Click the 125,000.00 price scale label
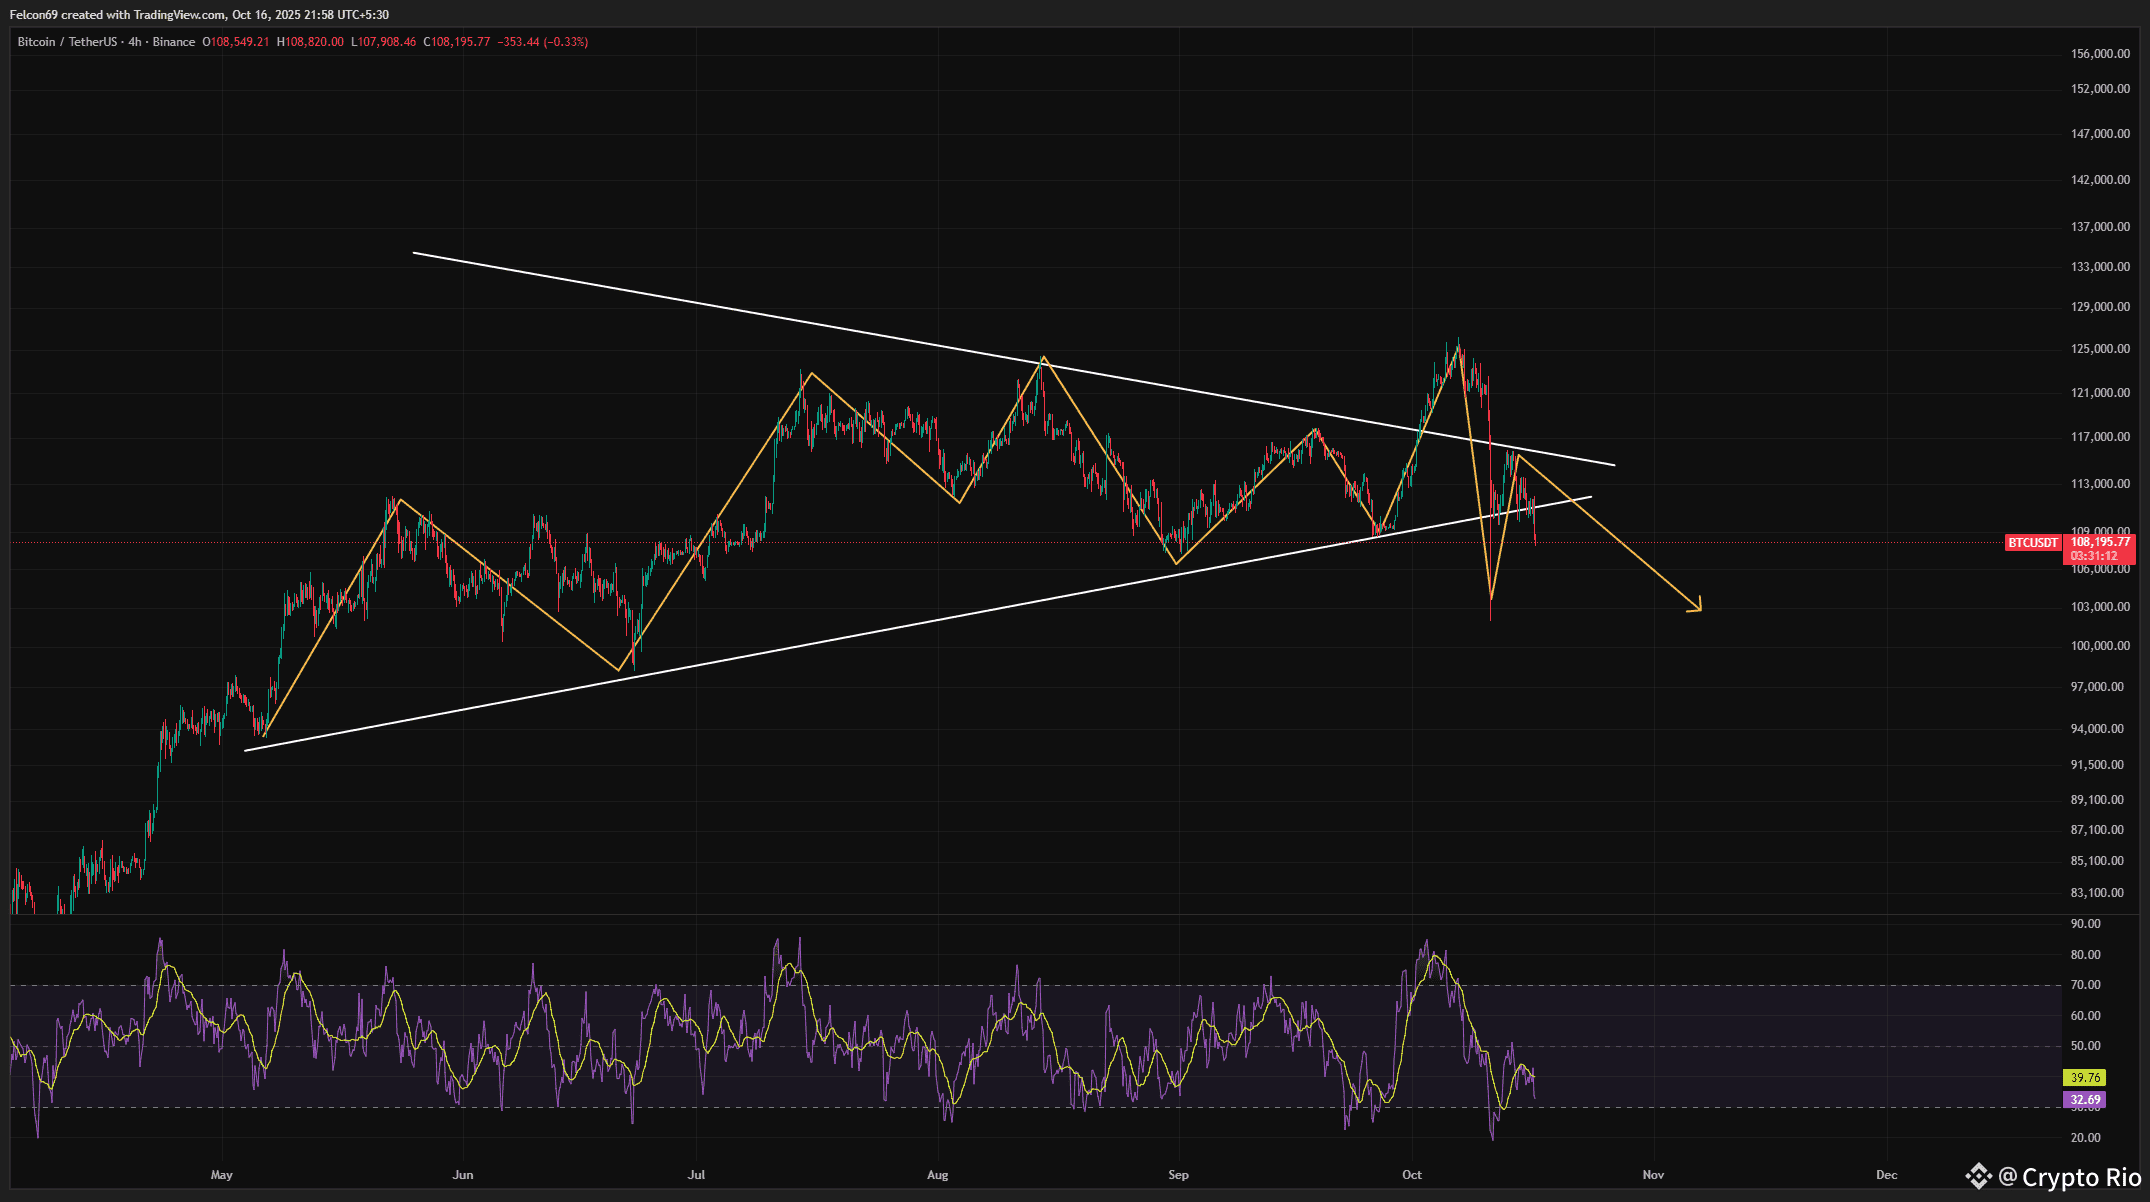Viewport: 2150px width, 1202px height. [2100, 349]
